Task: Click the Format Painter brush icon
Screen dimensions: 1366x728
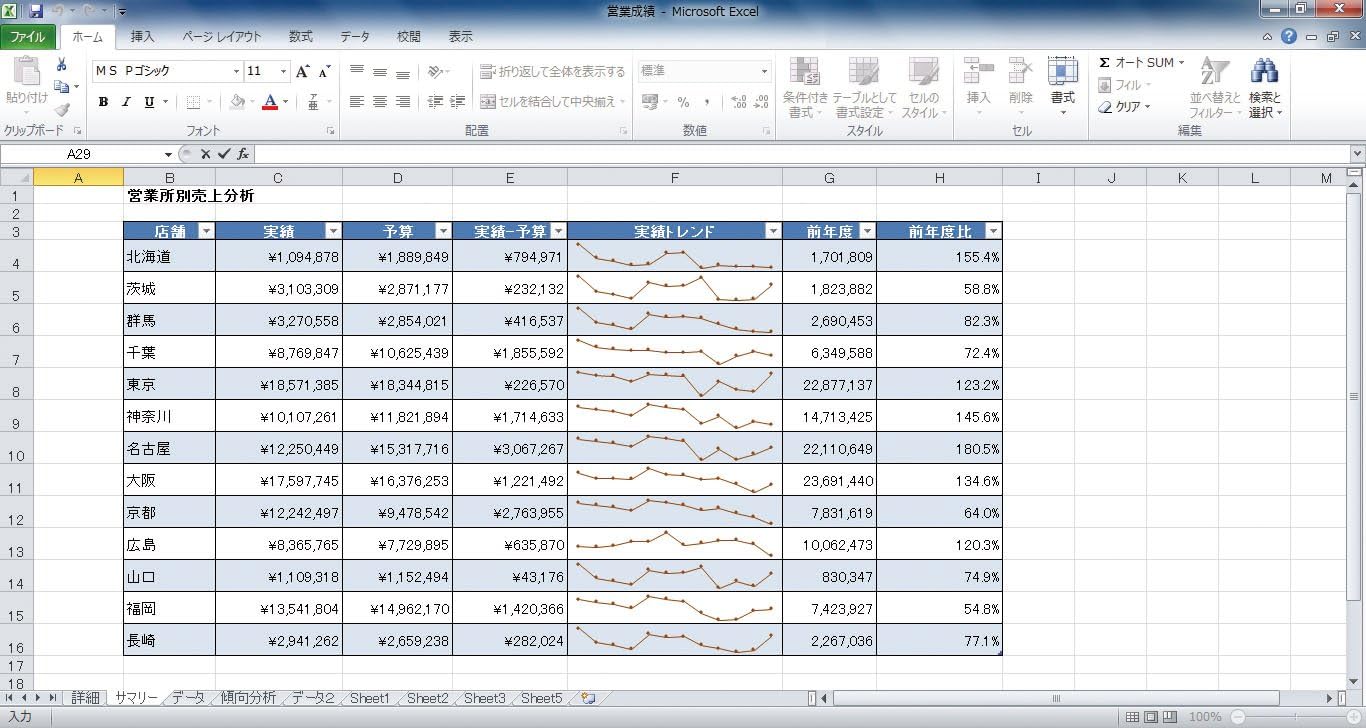Action: 62,109
